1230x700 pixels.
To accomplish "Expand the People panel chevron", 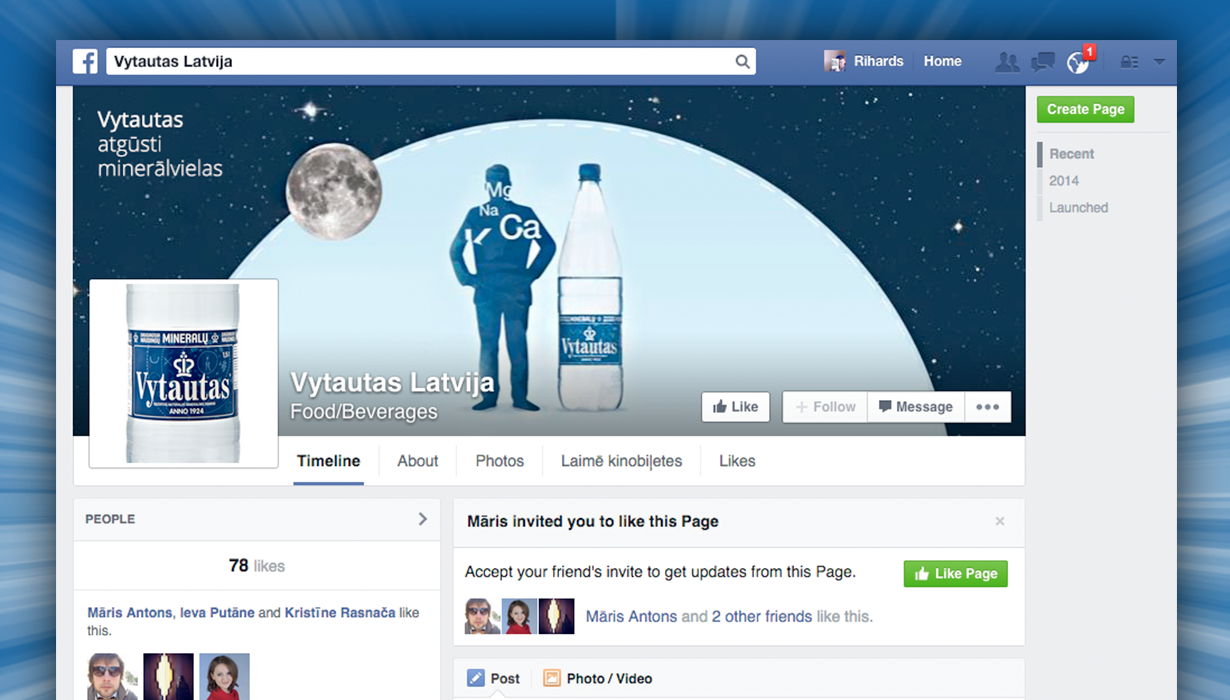I will point(422,519).
